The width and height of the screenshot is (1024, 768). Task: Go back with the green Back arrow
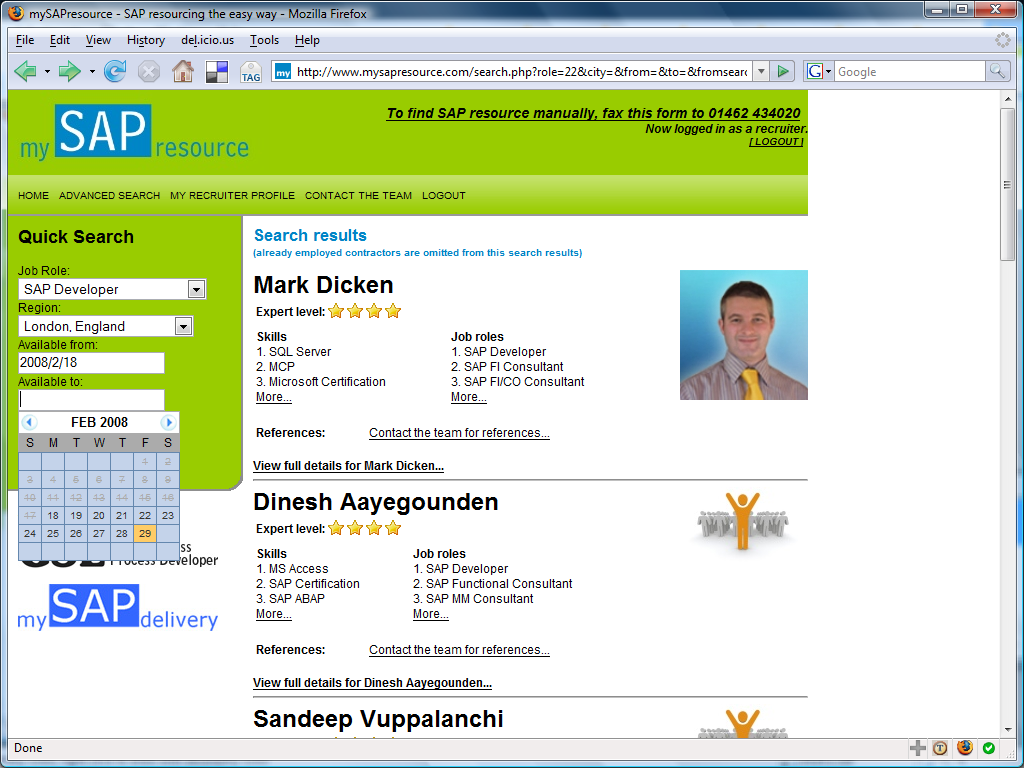25,71
